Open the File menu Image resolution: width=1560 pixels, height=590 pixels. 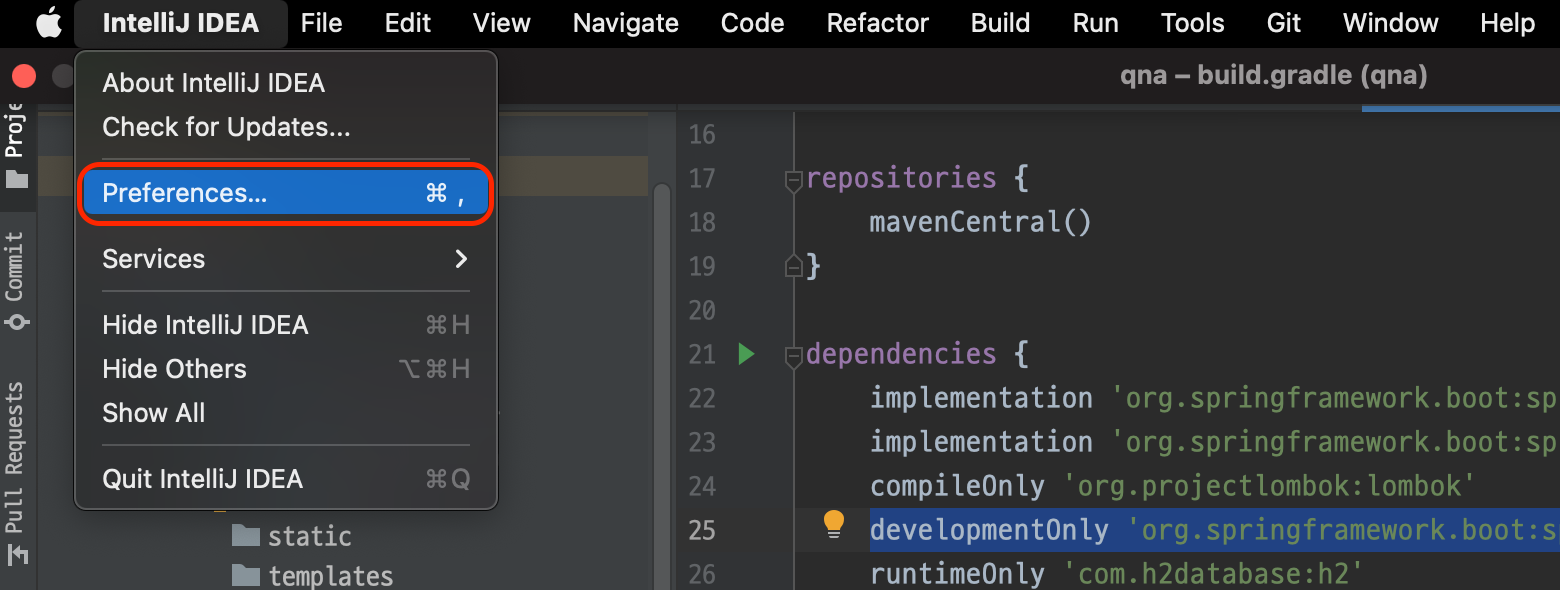coord(321,23)
